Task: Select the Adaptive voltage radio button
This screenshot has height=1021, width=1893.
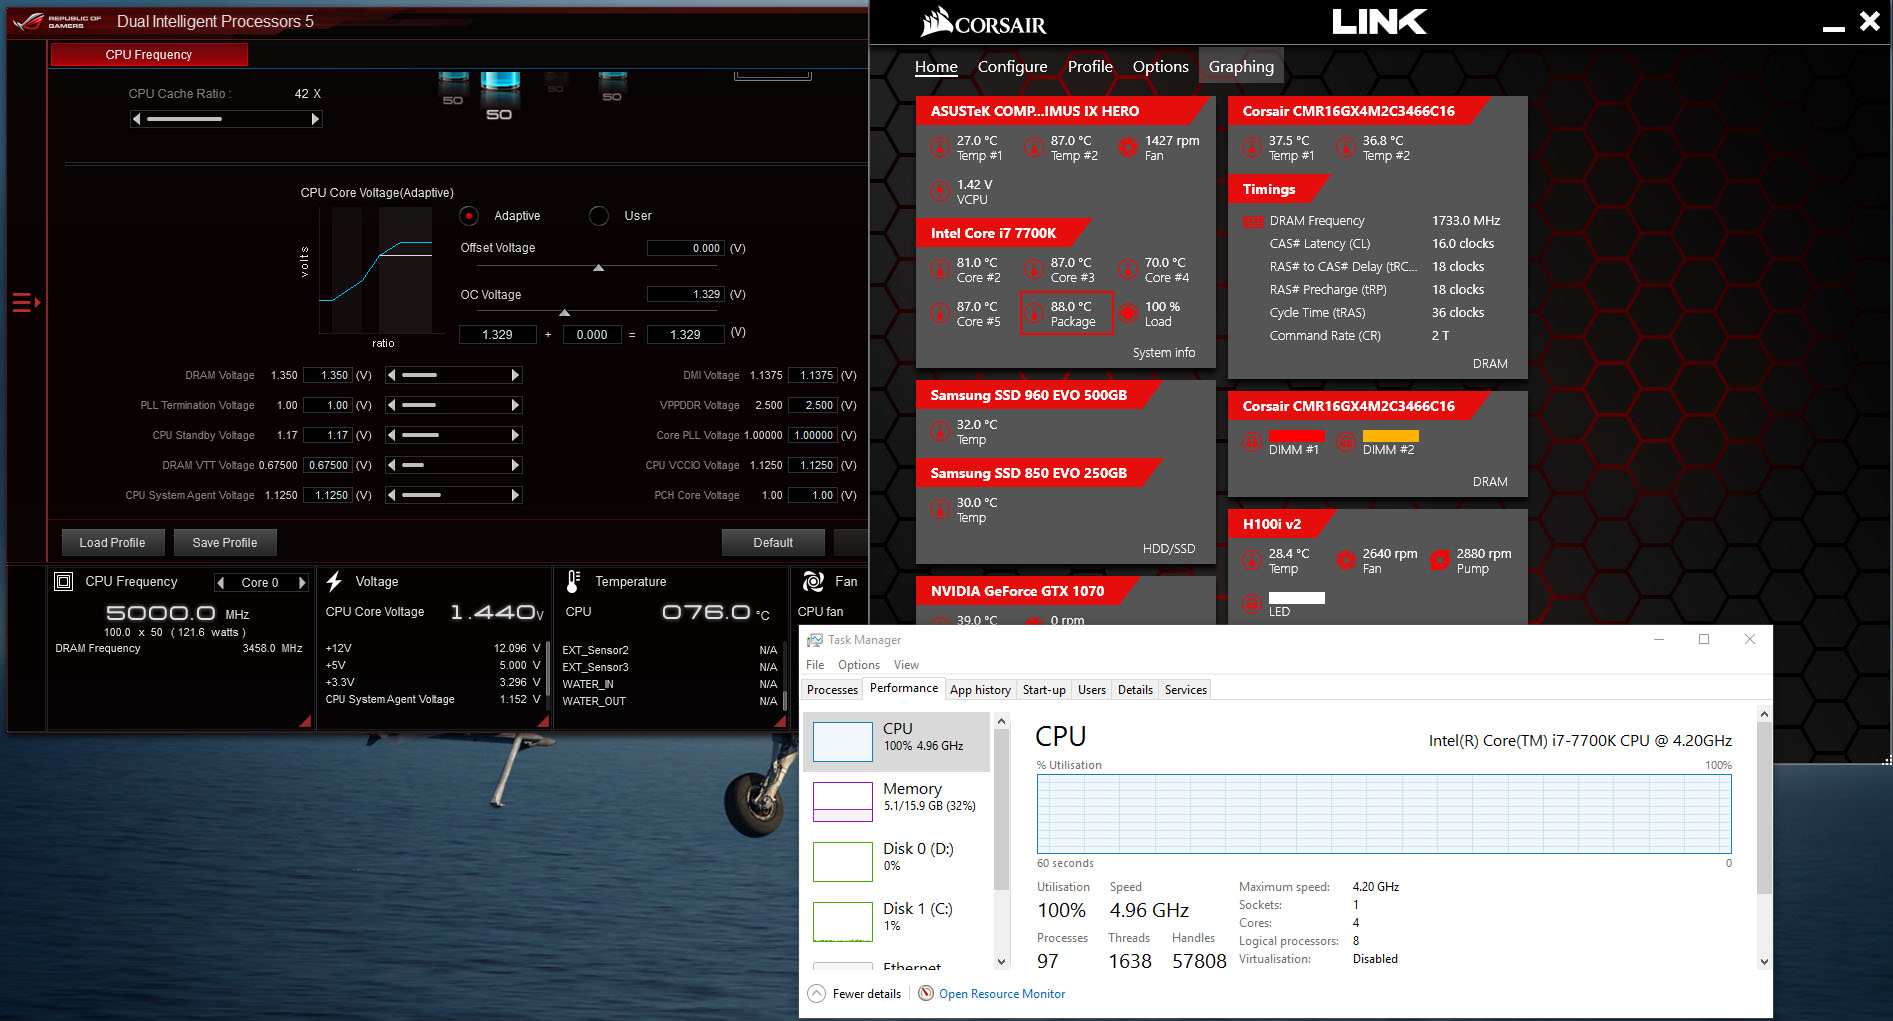Action: [469, 216]
